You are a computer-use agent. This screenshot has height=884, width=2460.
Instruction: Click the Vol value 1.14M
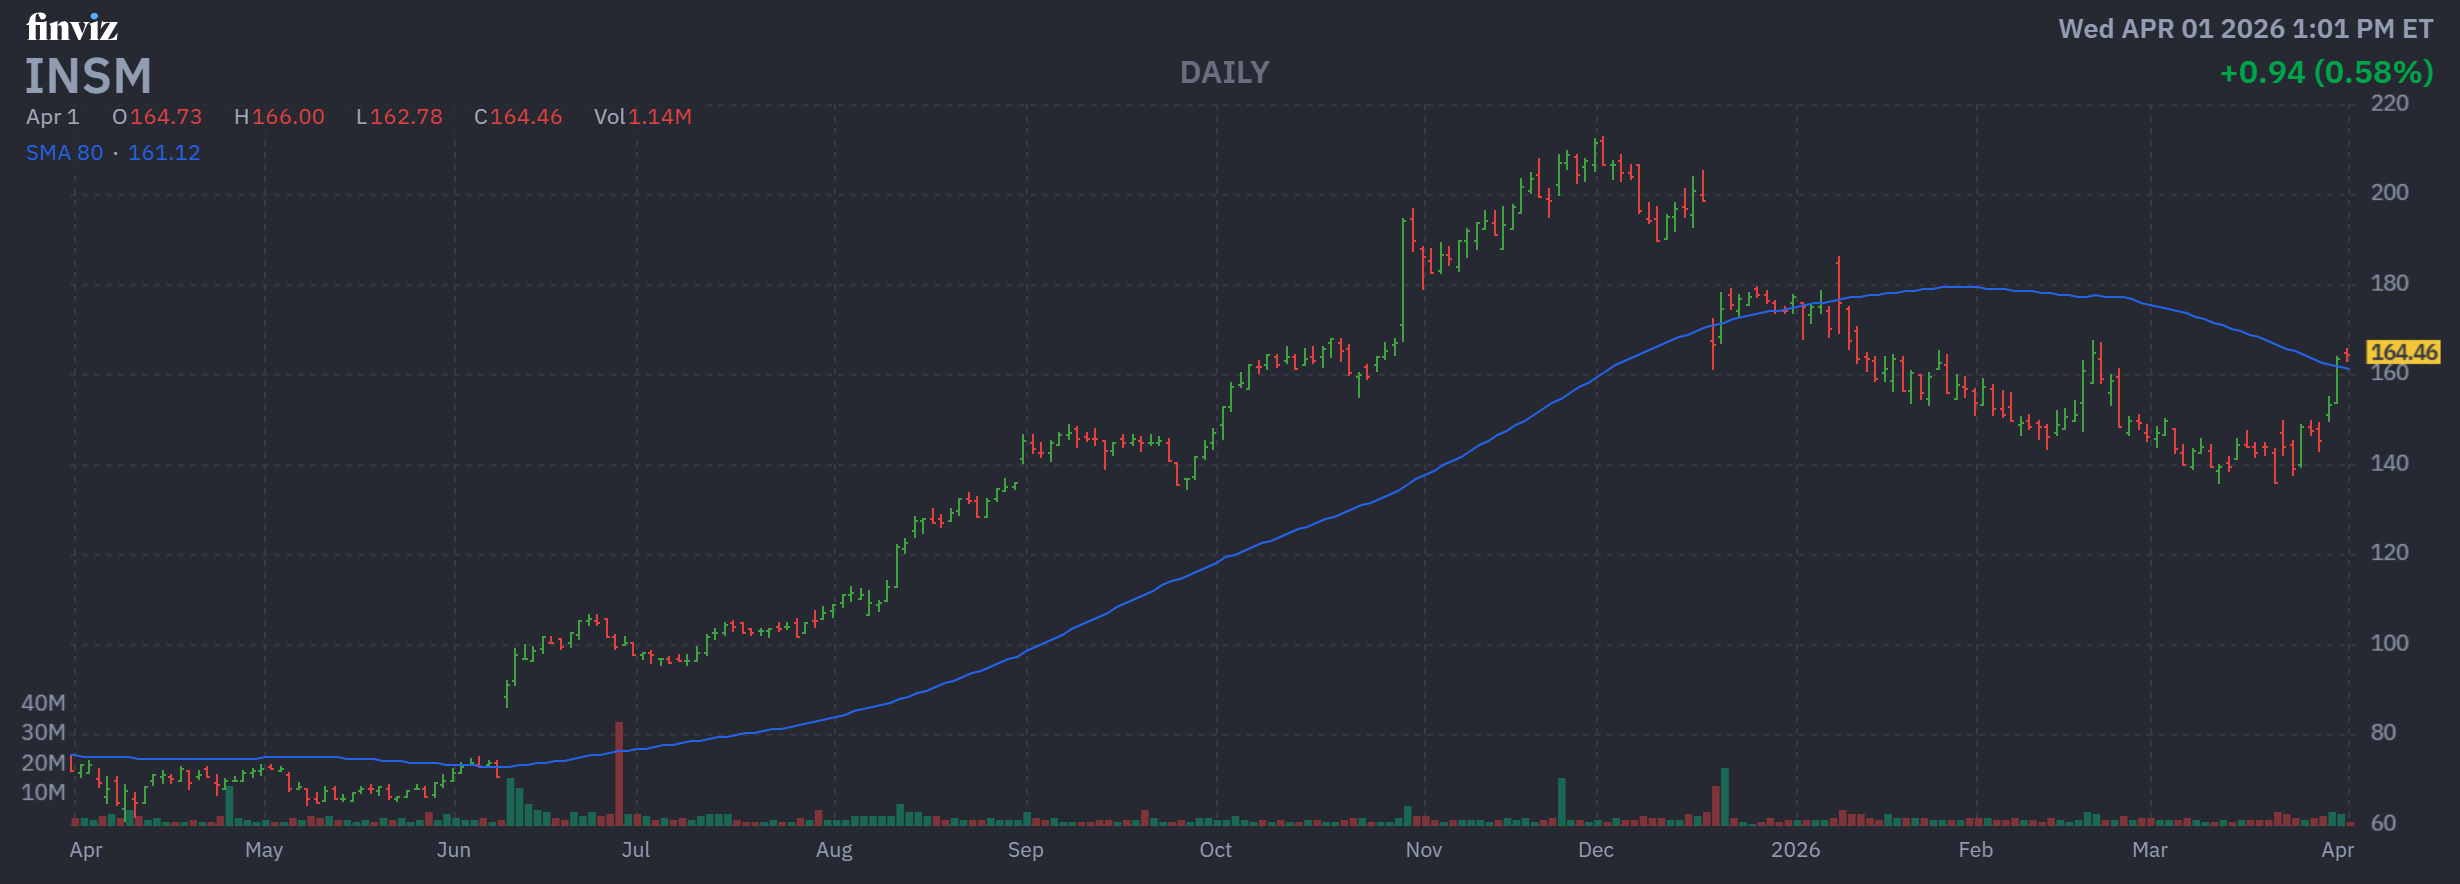[x=659, y=117]
